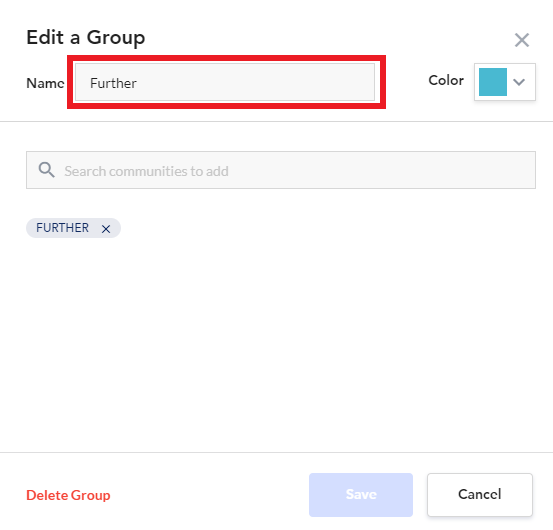Click the Search communities placeholder text
Screen dimensions: 553x530
pos(146,171)
